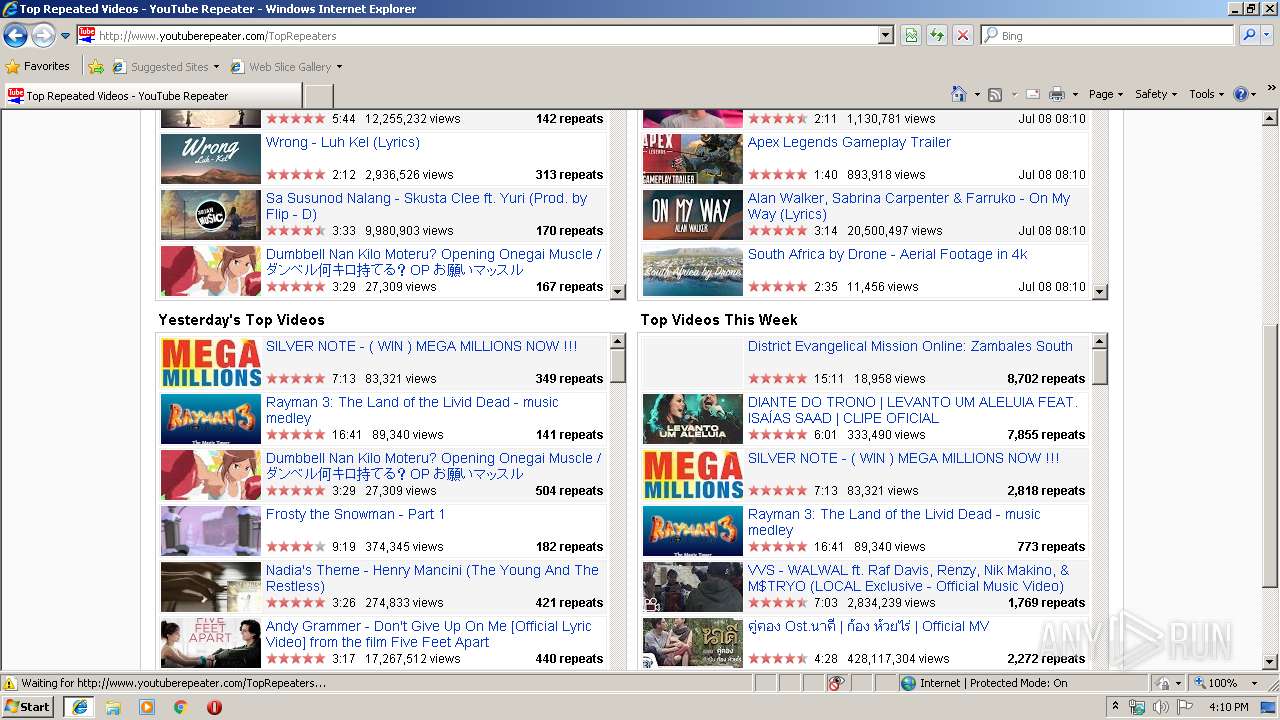Open the Home button dropdown arrow
The image size is (1280, 720).
(977, 95)
